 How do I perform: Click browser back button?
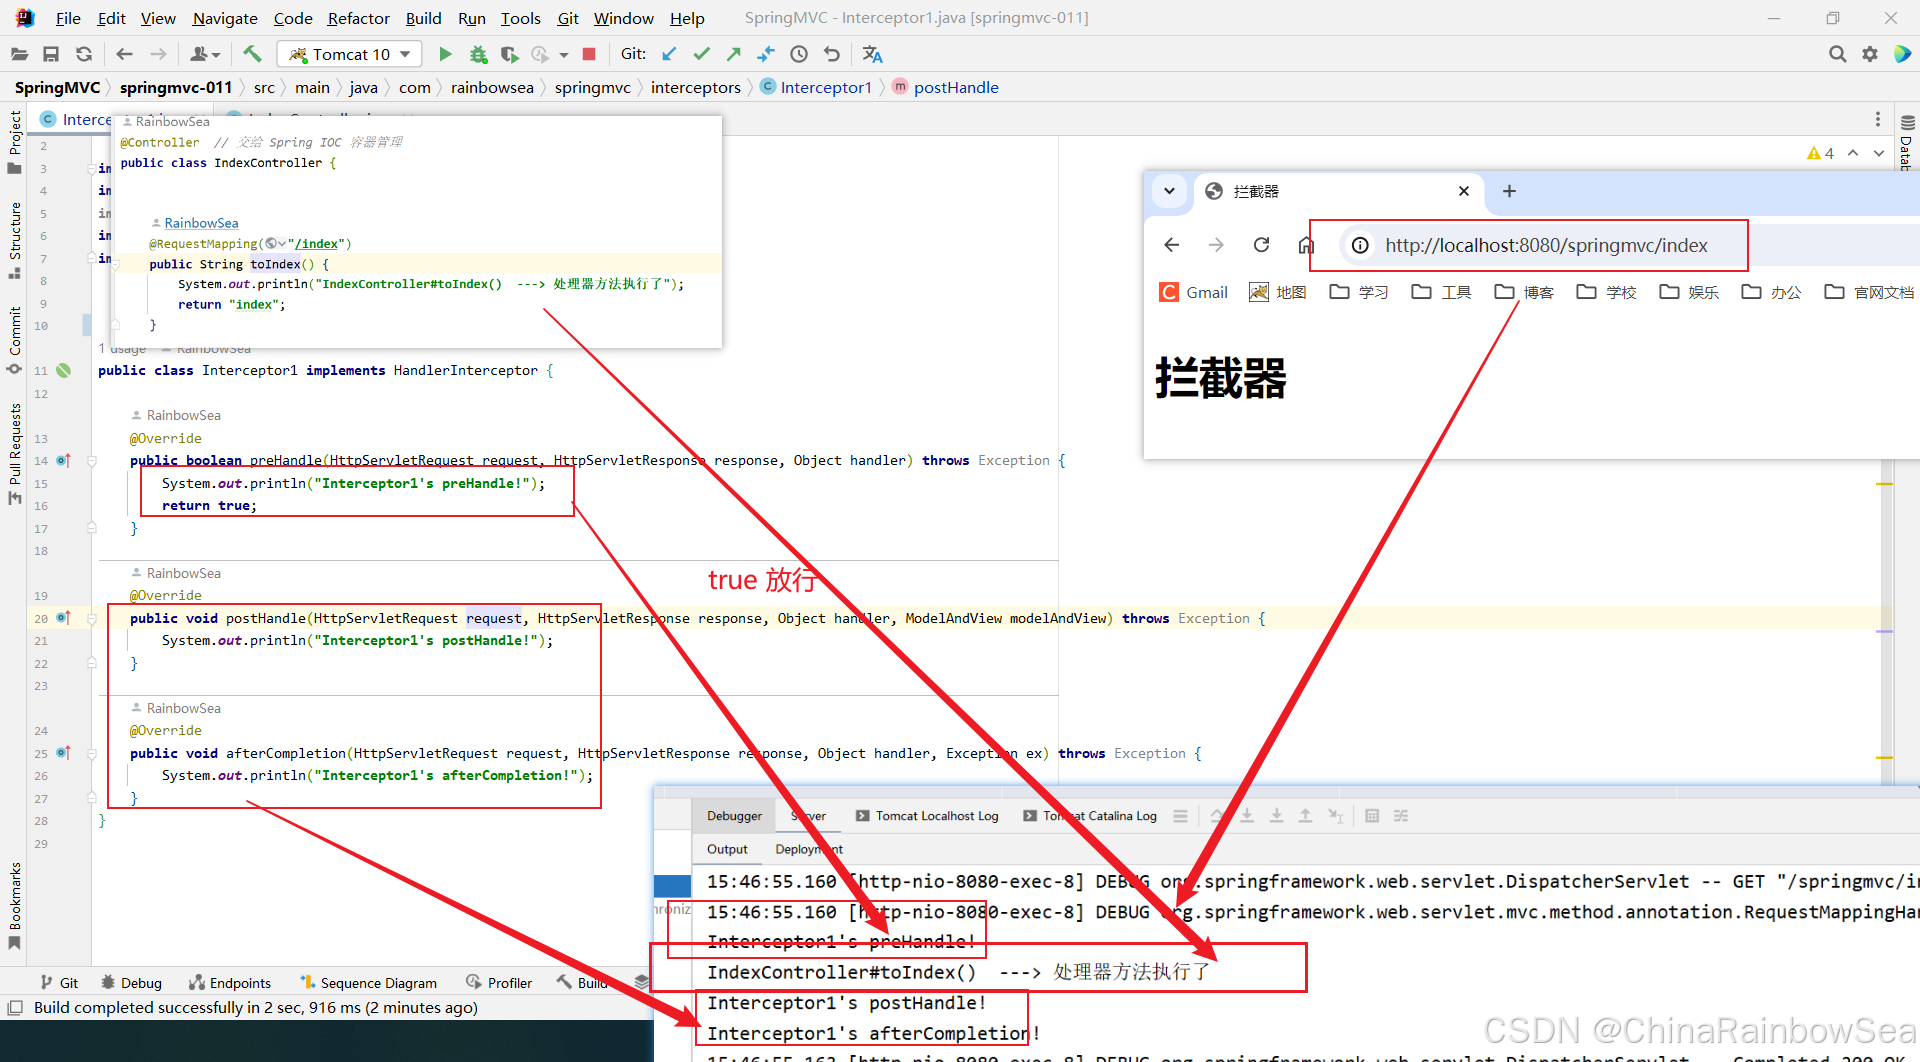(x=1172, y=245)
